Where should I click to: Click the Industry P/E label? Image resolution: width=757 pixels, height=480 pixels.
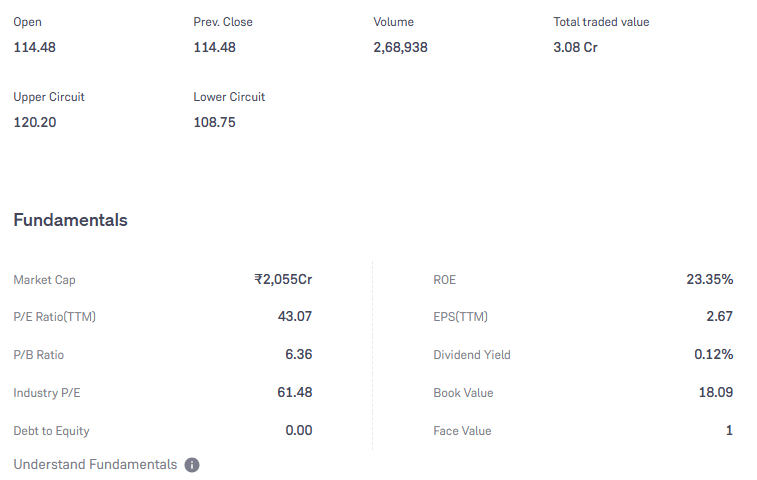coord(47,393)
